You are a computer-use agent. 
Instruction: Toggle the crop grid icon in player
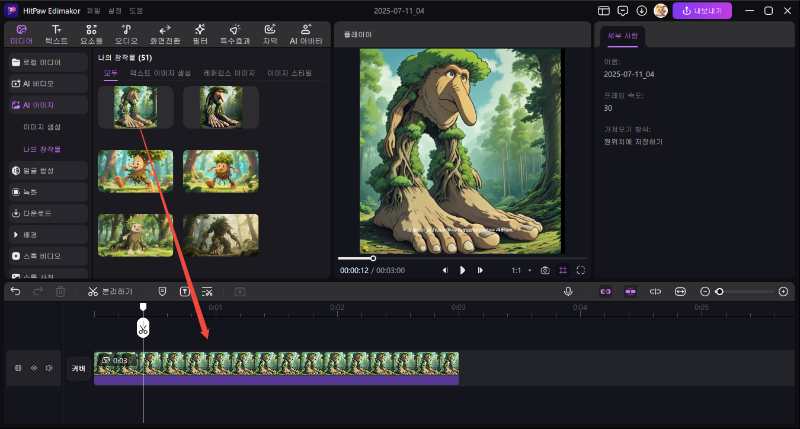point(563,270)
